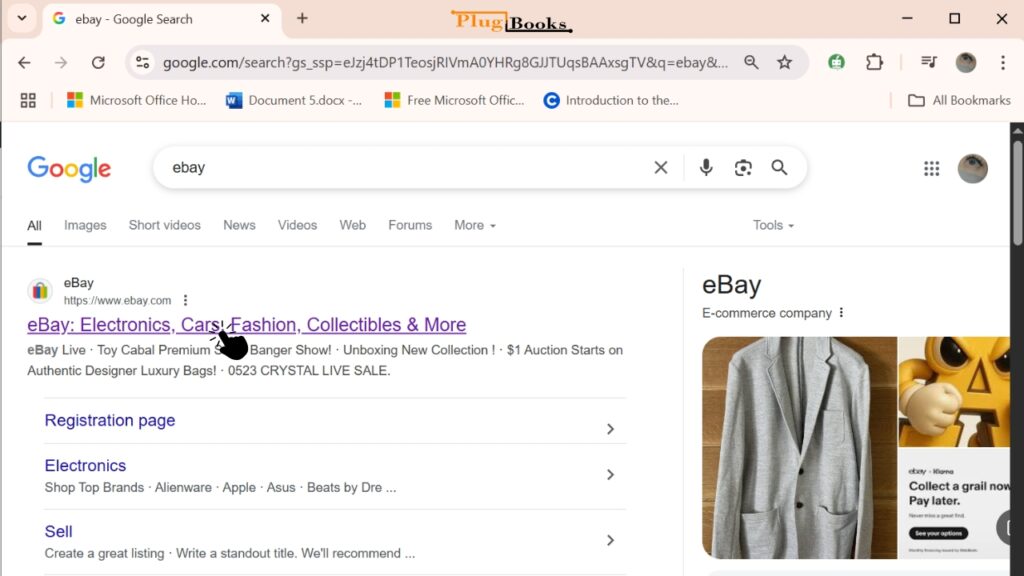This screenshot has height=576, width=1024.
Task: Open the Tools dropdown
Action: pos(773,225)
